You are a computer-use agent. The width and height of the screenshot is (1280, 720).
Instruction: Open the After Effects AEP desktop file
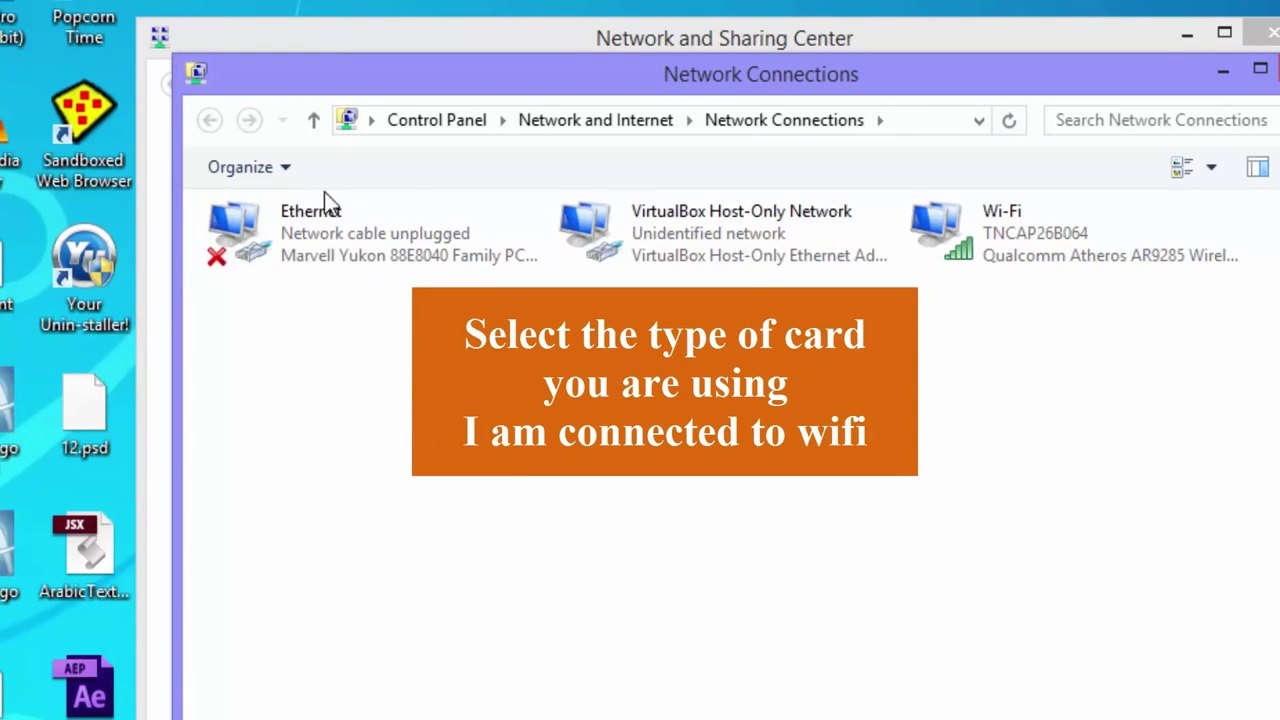84,687
